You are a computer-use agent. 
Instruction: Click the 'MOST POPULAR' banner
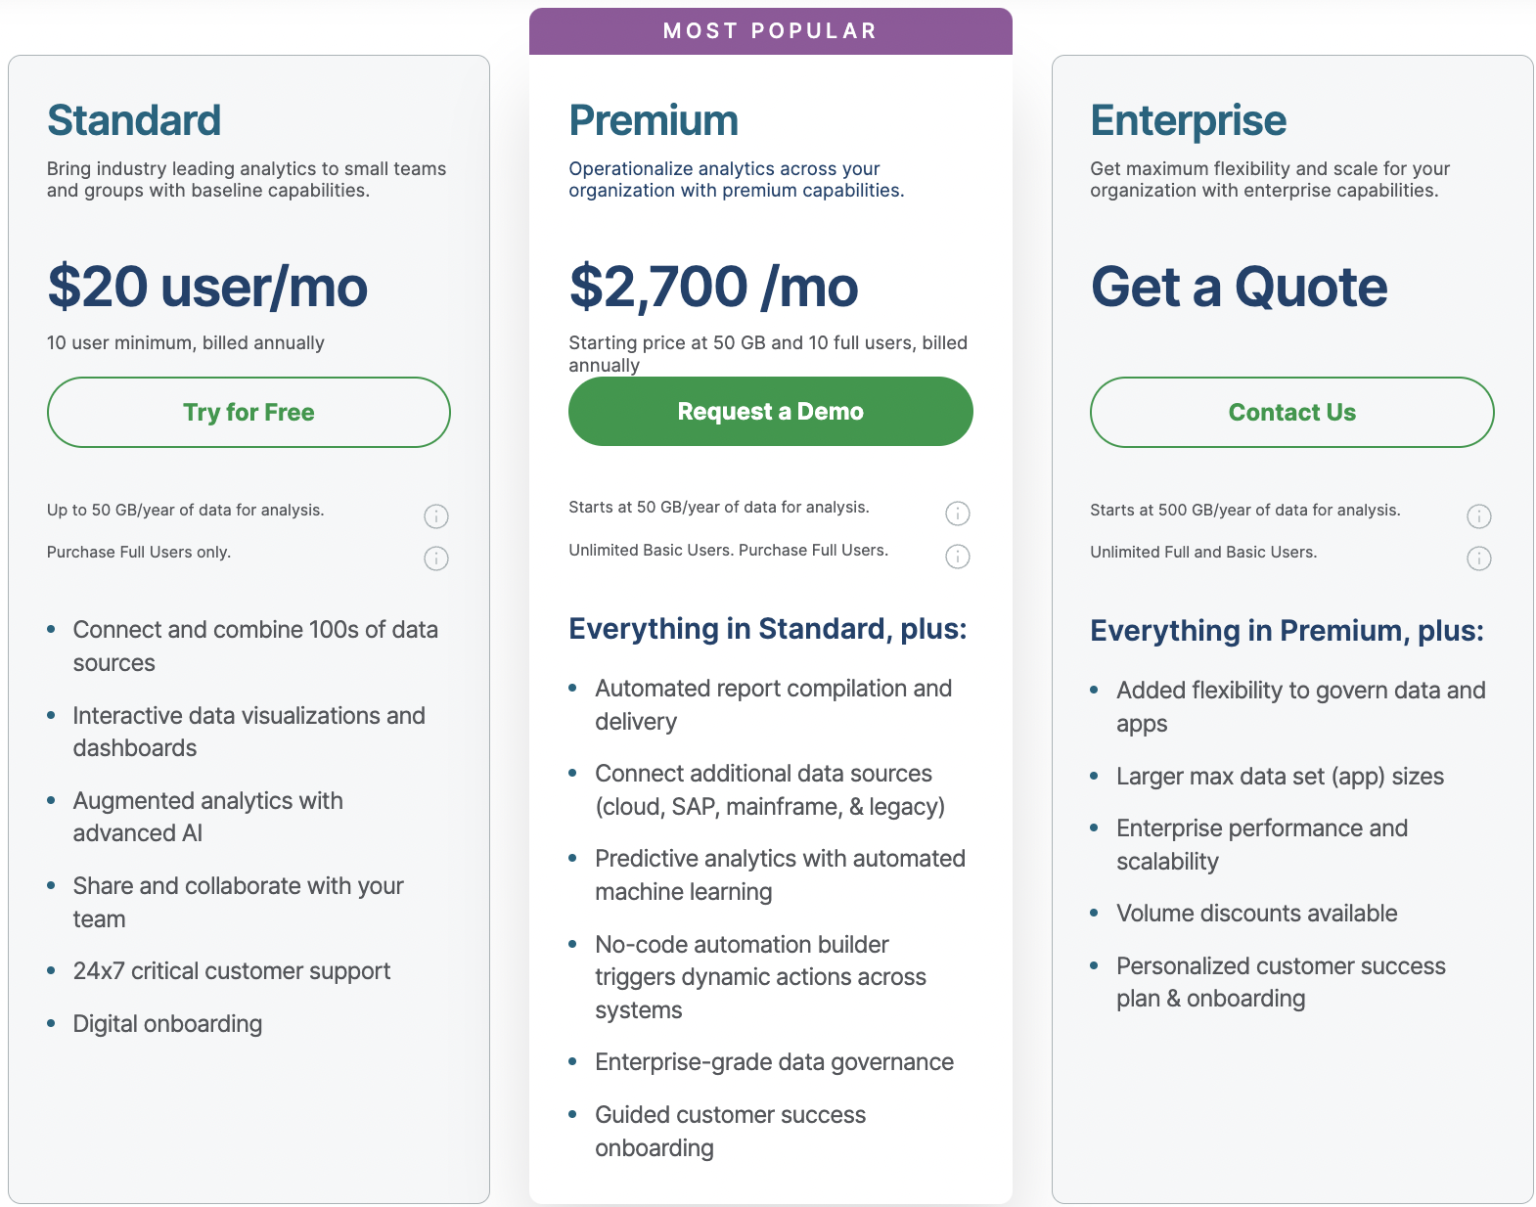tap(770, 30)
